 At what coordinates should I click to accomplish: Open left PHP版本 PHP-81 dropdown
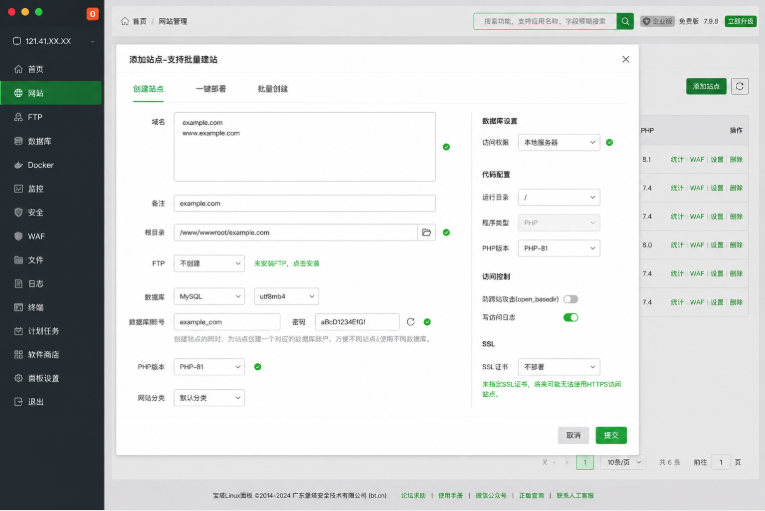click(209, 367)
